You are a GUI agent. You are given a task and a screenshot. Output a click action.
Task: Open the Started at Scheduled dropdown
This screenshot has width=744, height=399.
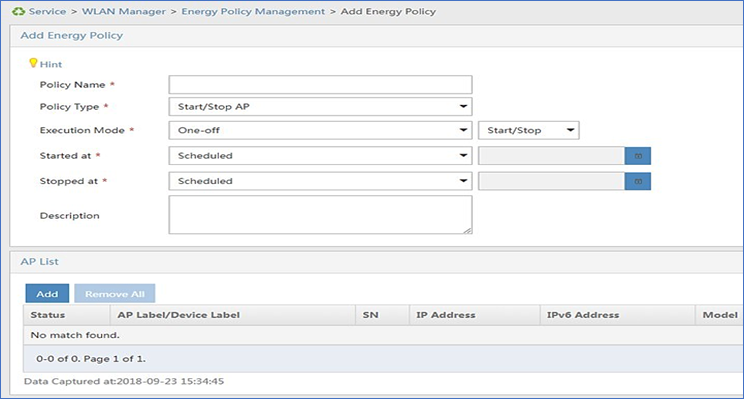[x=320, y=156]
